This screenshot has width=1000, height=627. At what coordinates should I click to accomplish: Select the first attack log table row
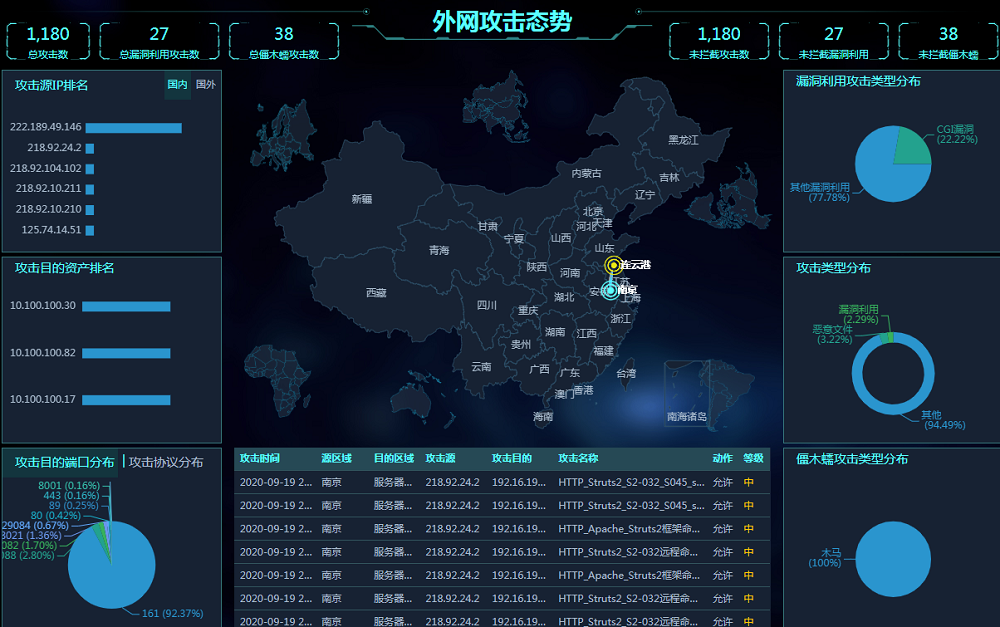click(x=500, y=482)
